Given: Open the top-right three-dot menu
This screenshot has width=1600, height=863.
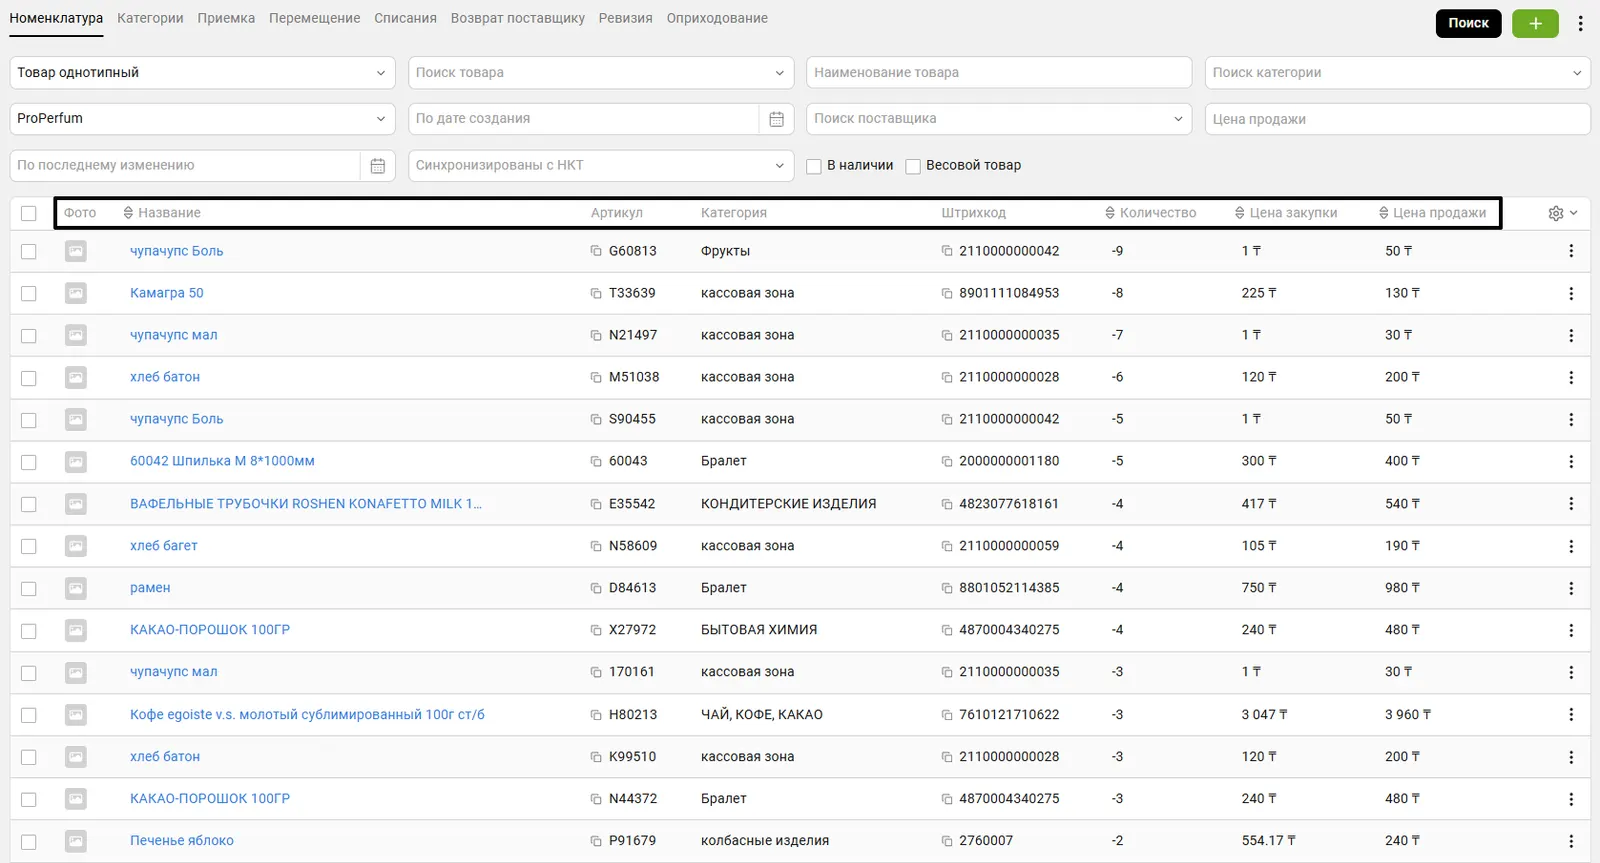Looking at the screenshot, I should pyautogui.click(x=1580, y=23).
